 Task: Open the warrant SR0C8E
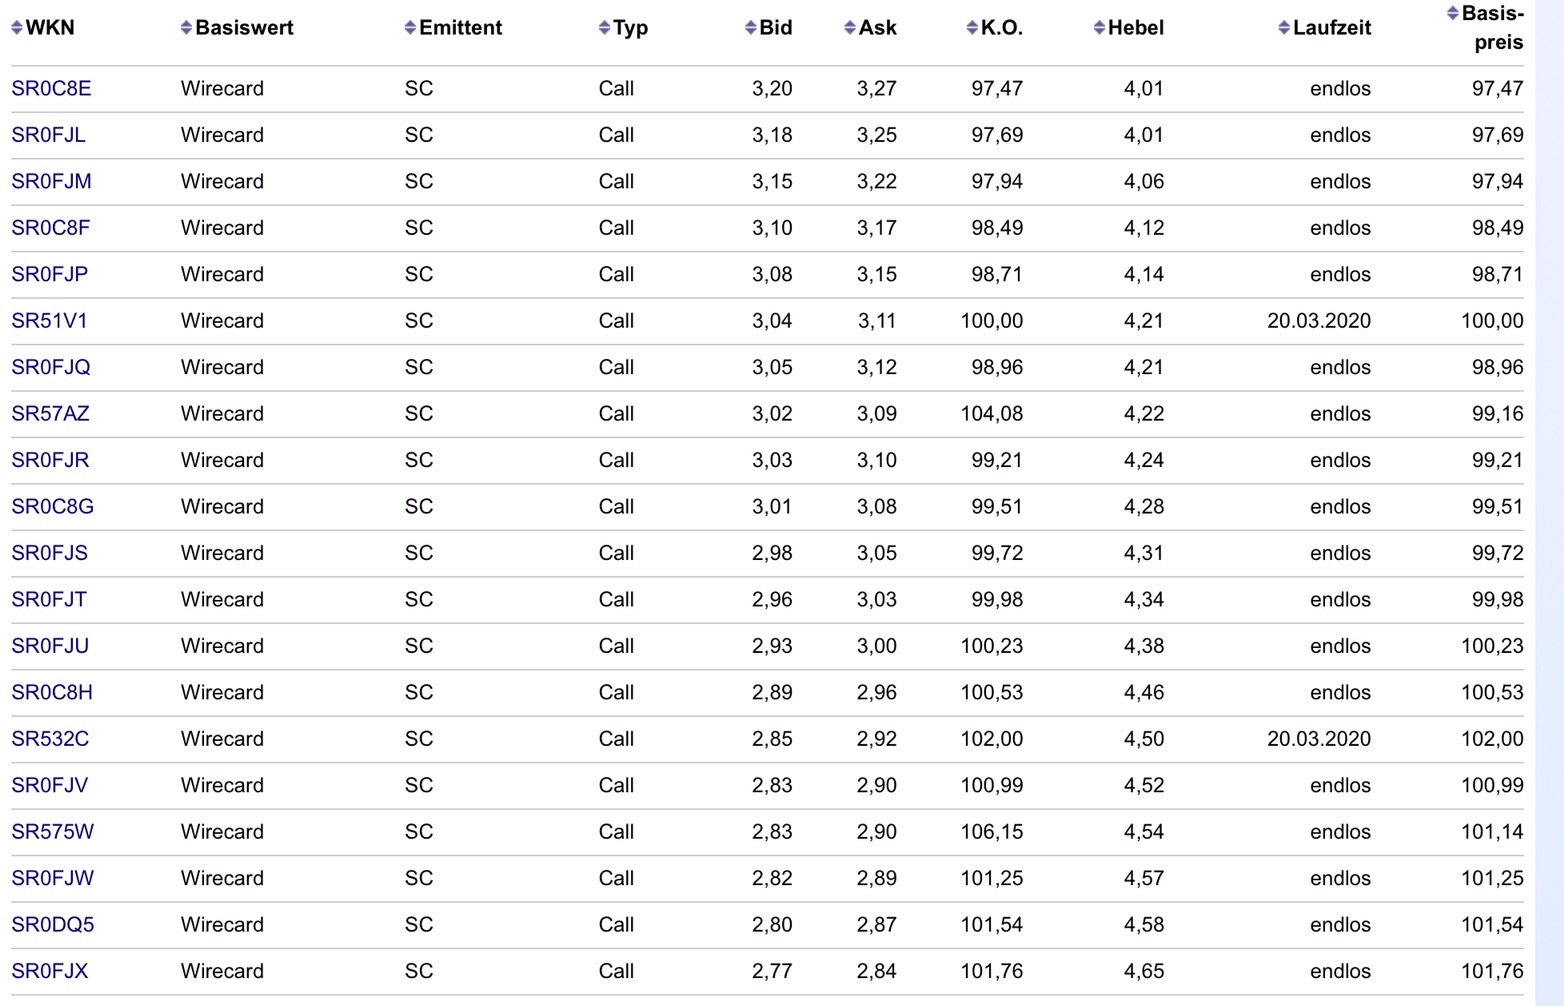tap(52, 88)
